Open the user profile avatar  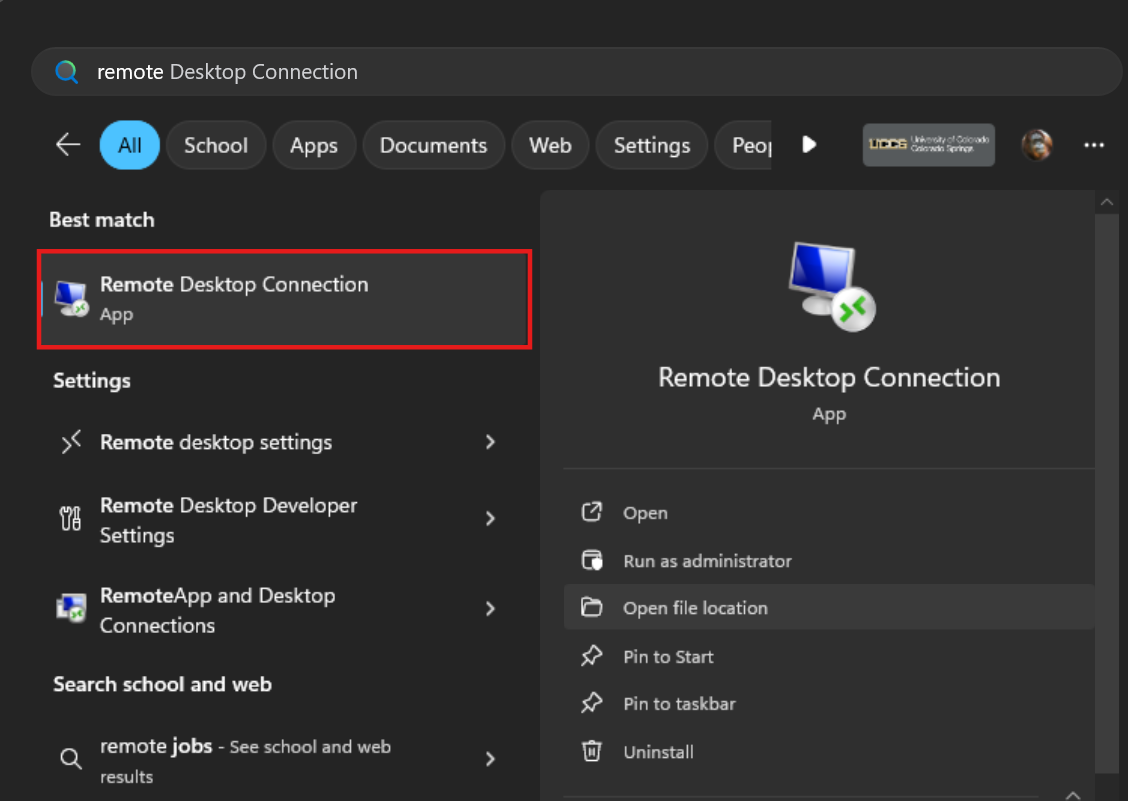coord(1037,145)
